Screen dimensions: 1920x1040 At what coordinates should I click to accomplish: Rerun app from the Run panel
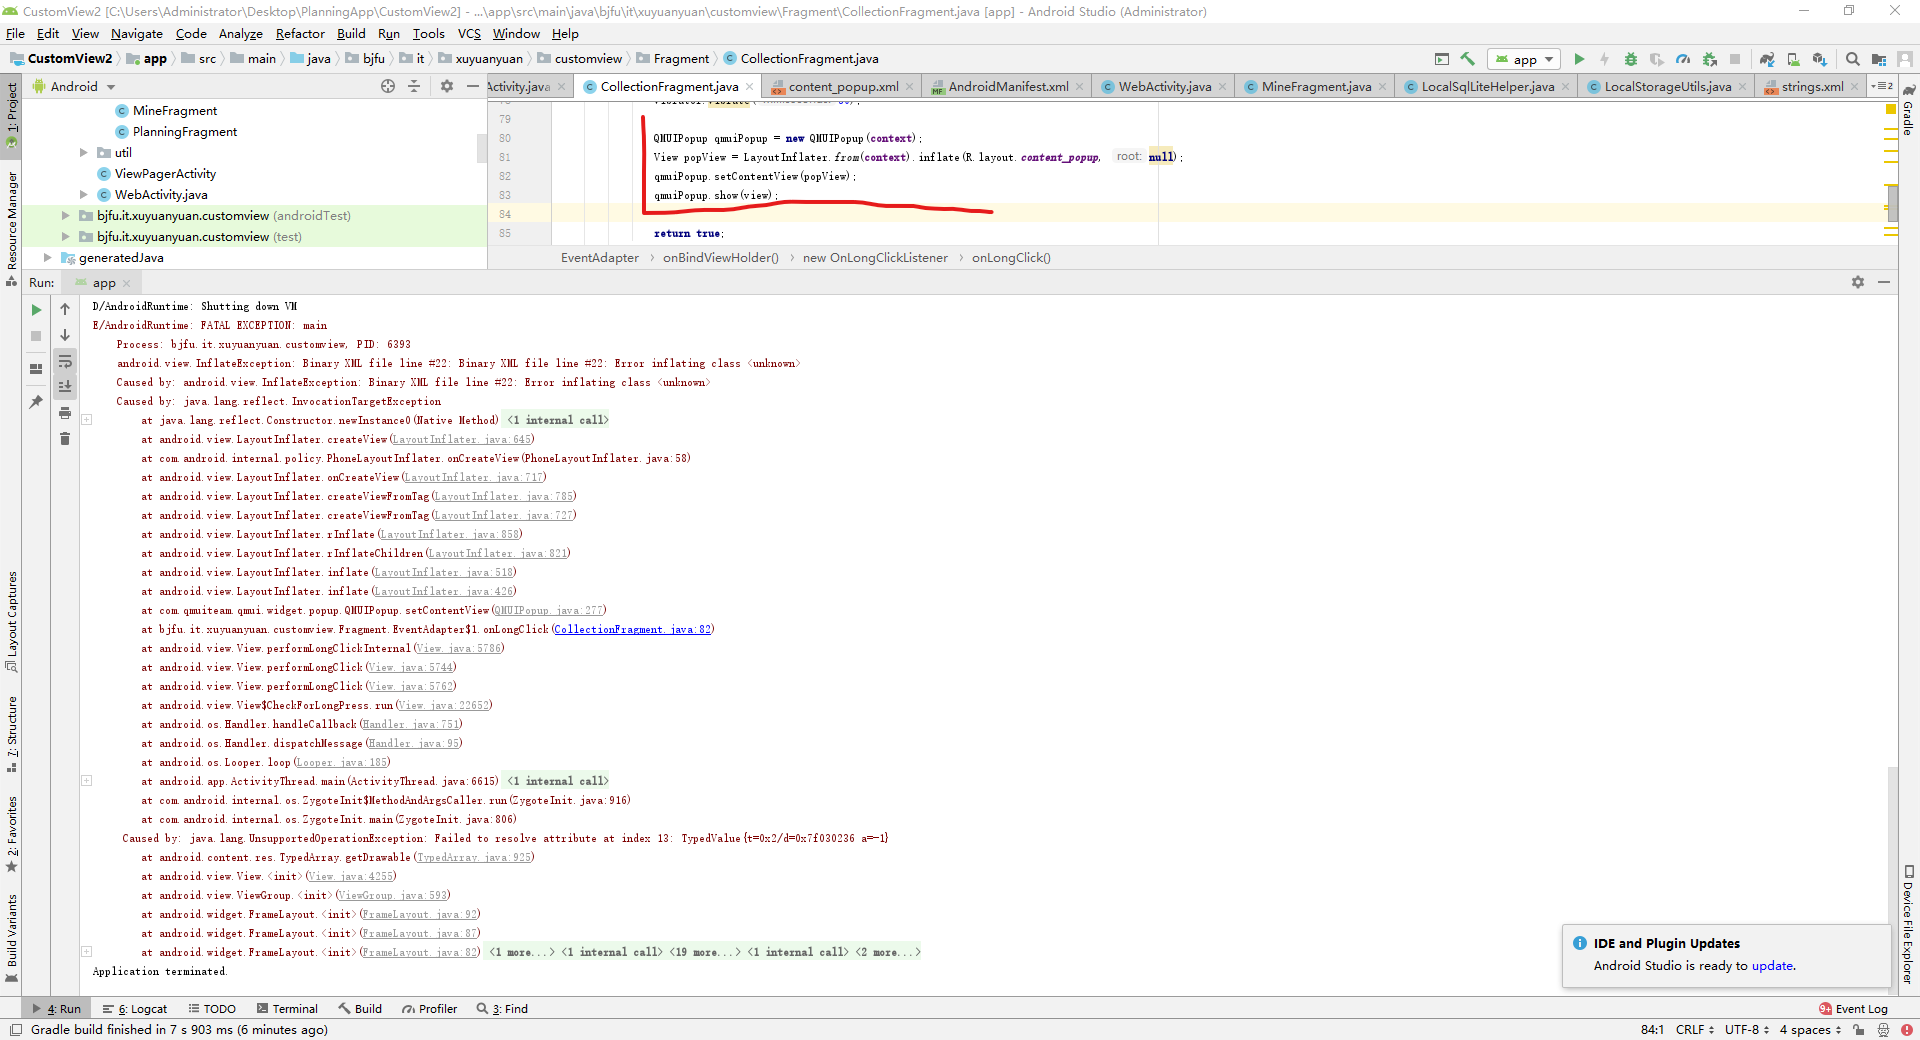coord(36,310)
